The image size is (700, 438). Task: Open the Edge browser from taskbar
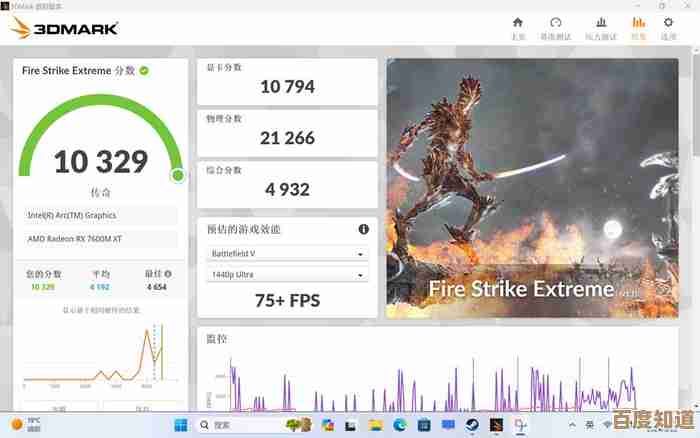pyautogui.click(x=400, y=425)
